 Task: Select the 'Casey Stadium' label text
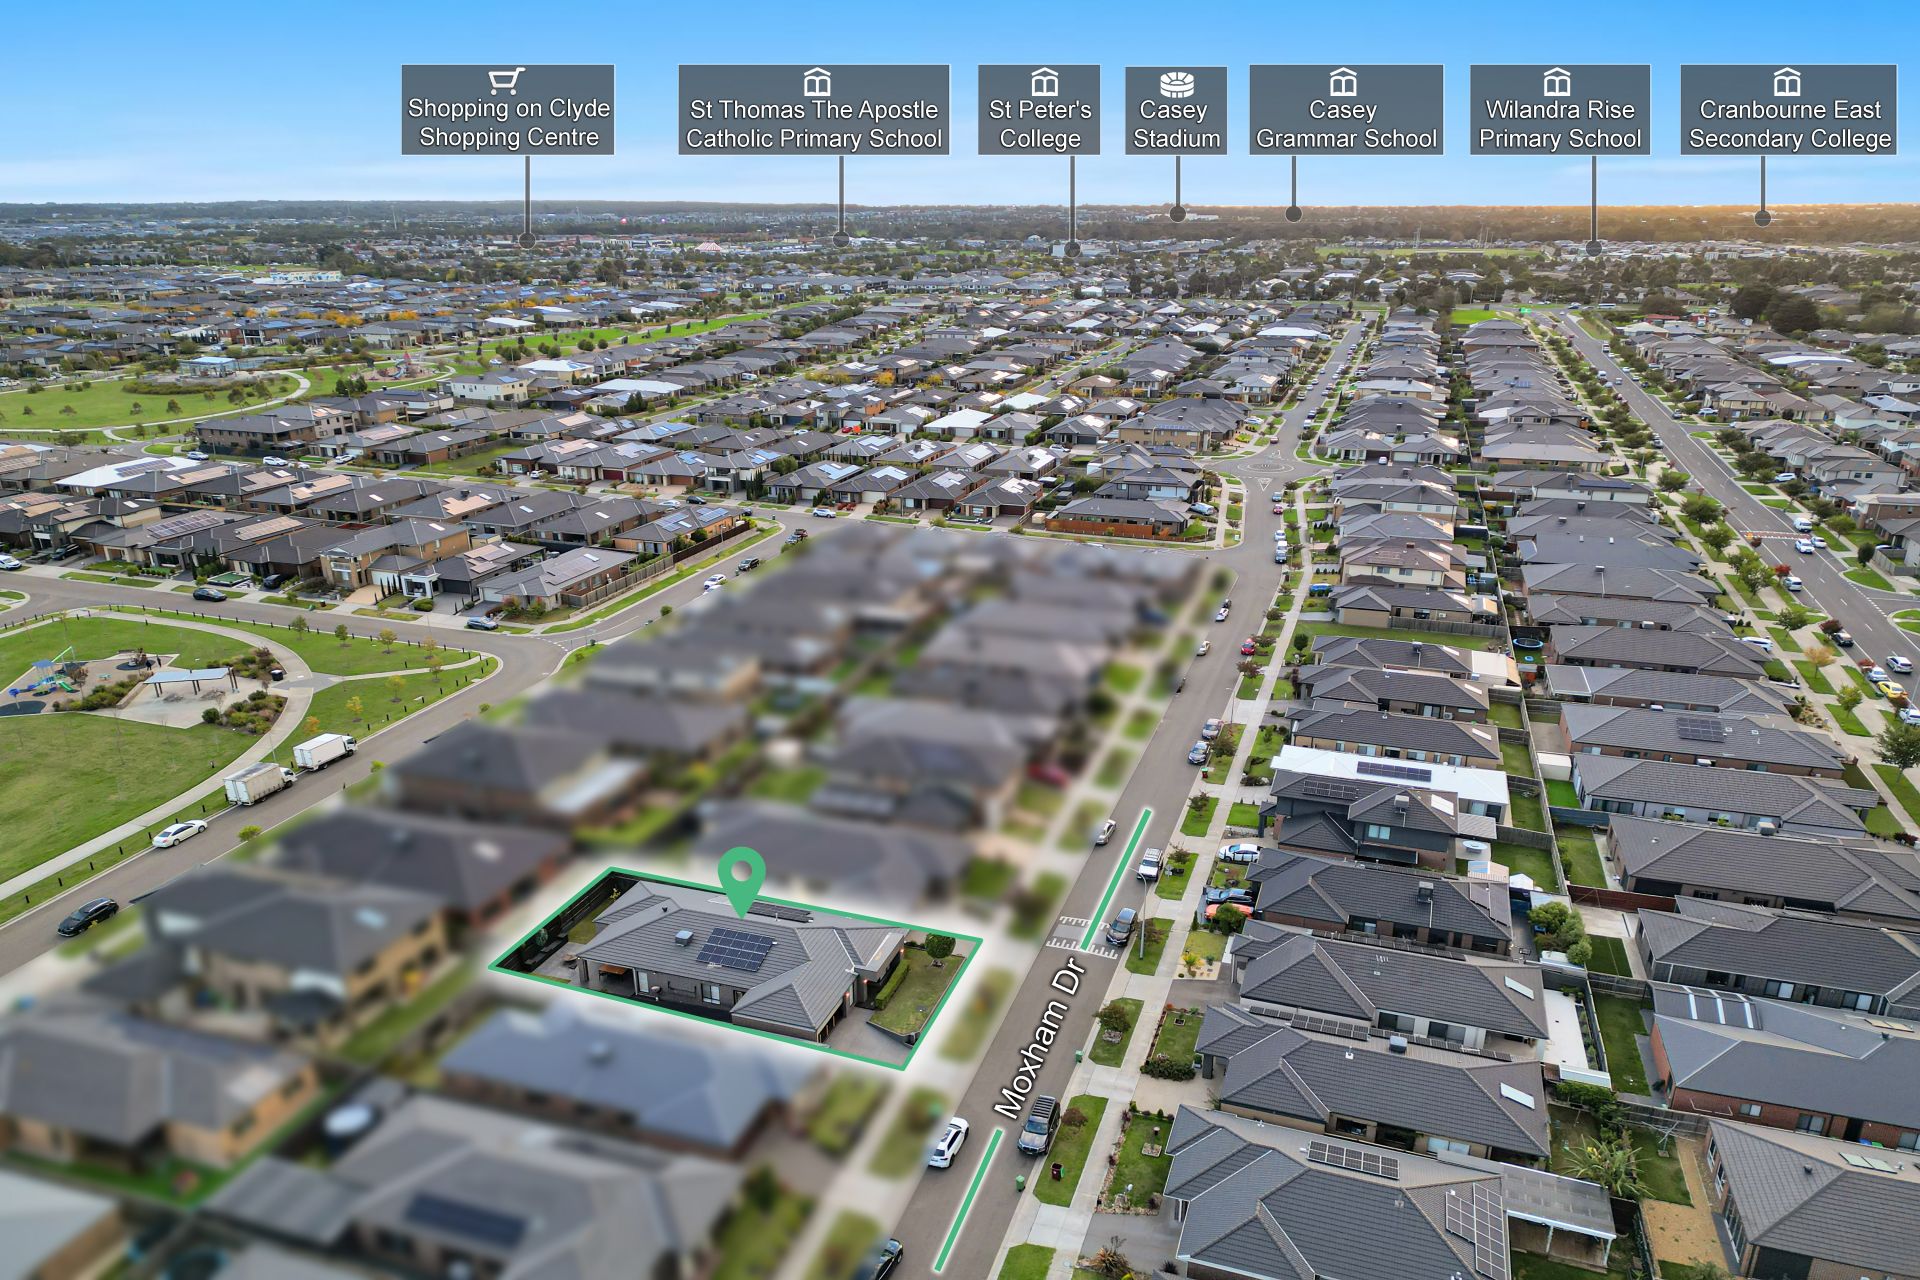1177,124
